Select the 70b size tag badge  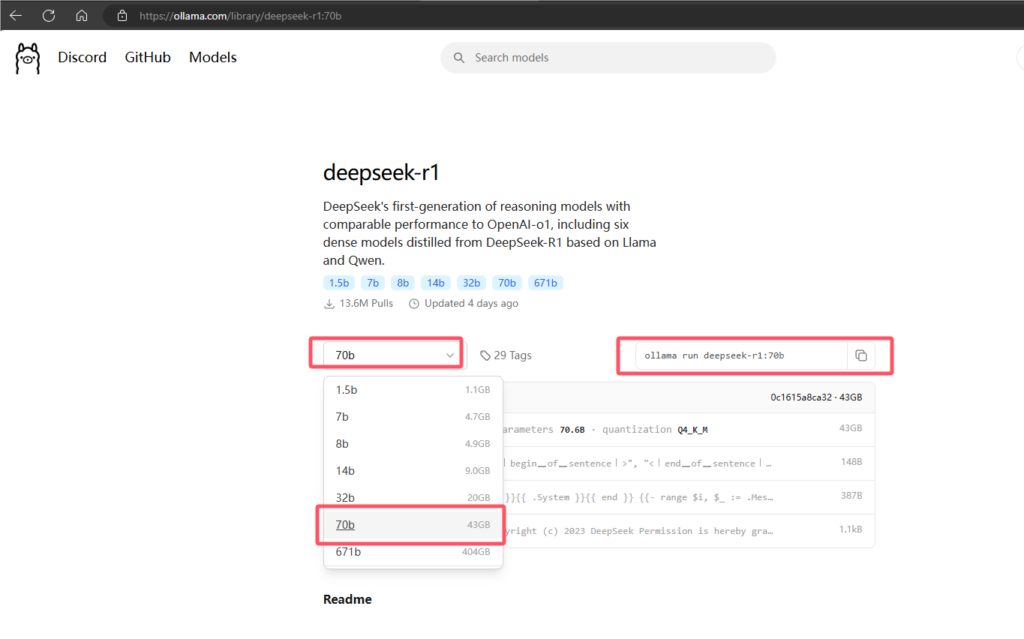point(507,283)
